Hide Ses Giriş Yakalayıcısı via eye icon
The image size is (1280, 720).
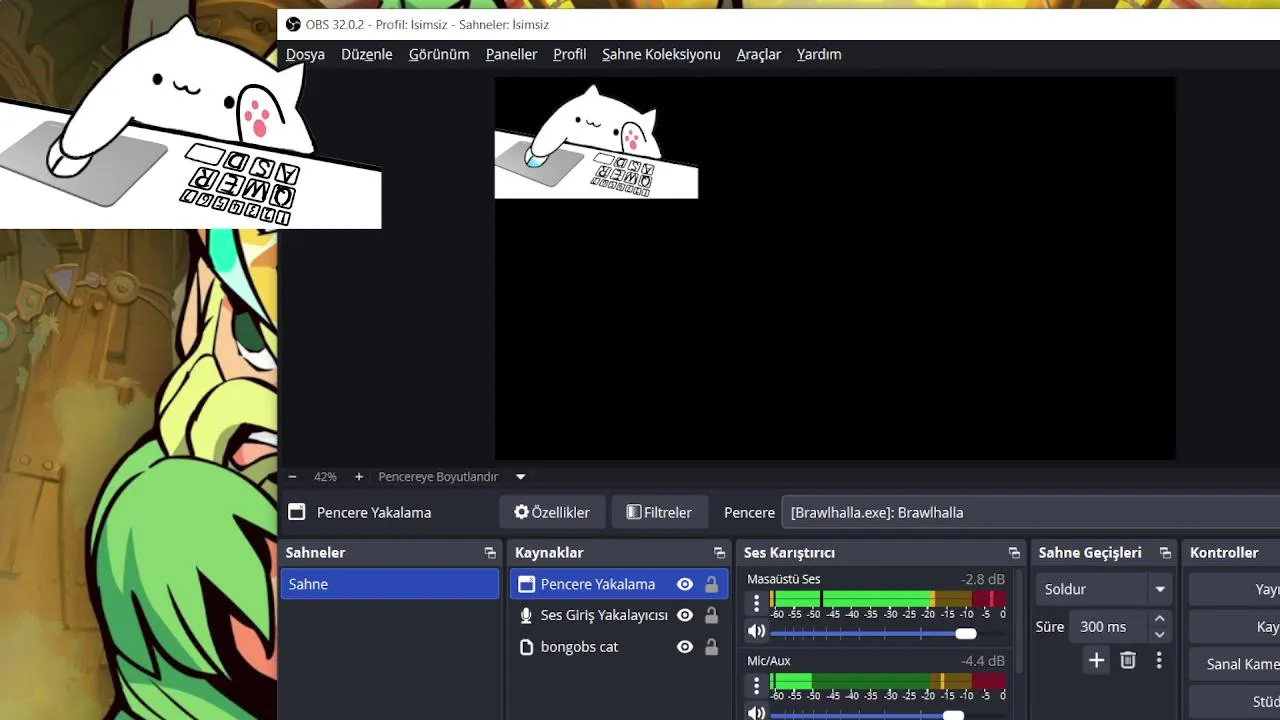(x=685, y=616)
